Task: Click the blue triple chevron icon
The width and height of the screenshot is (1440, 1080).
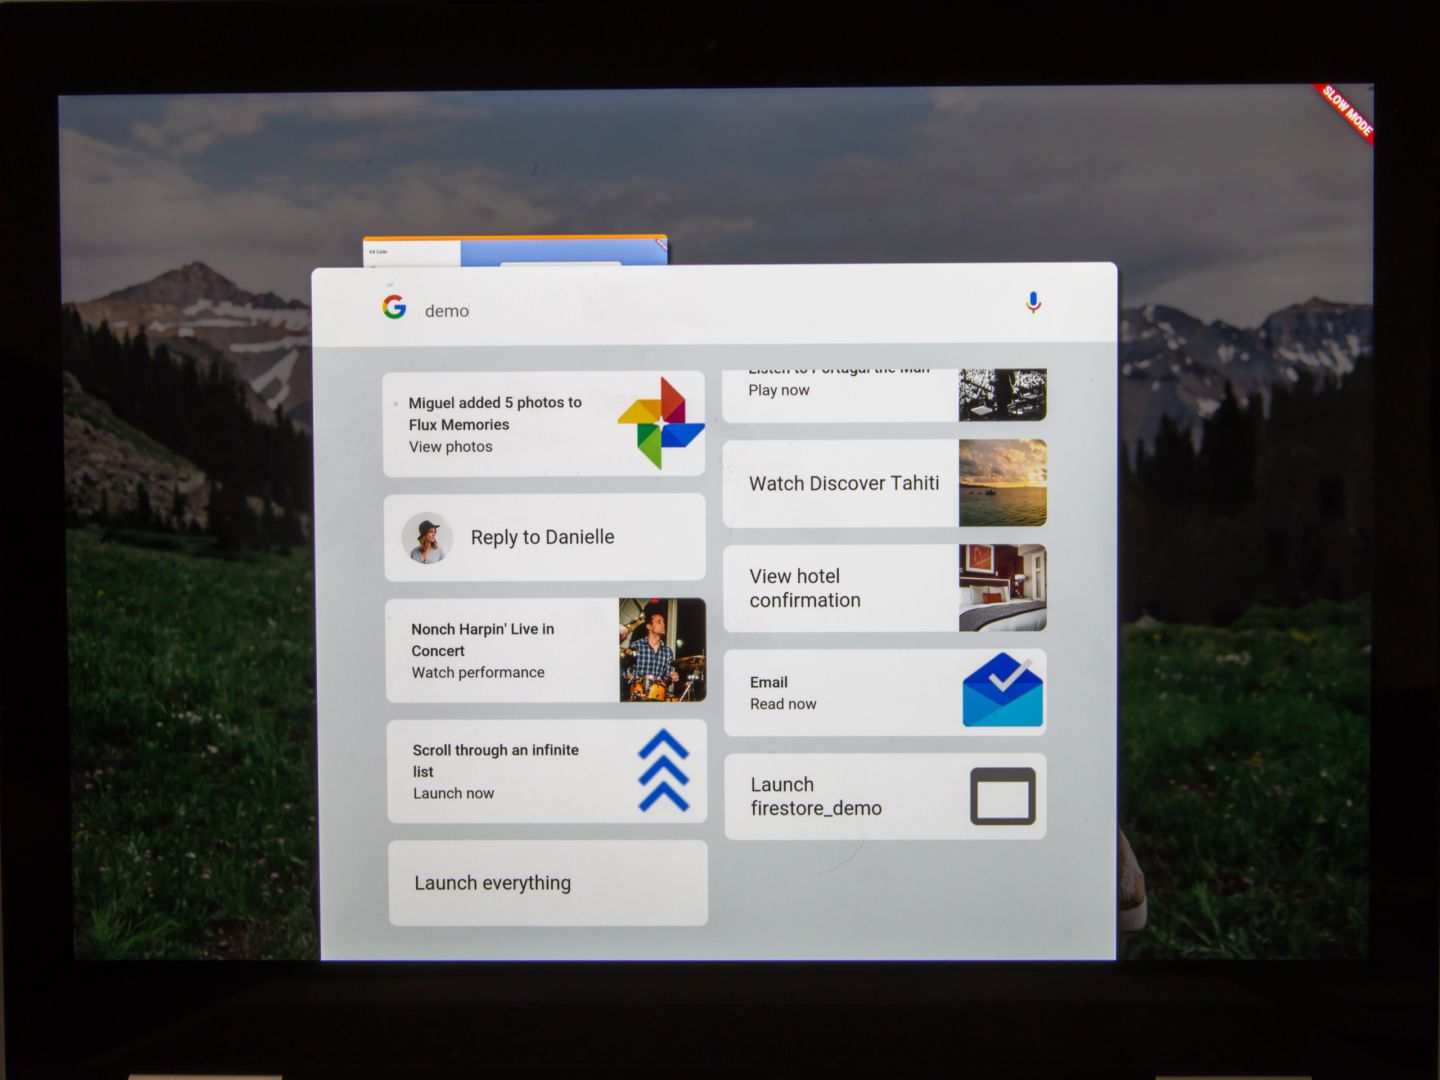Action: tap(663, 771)
